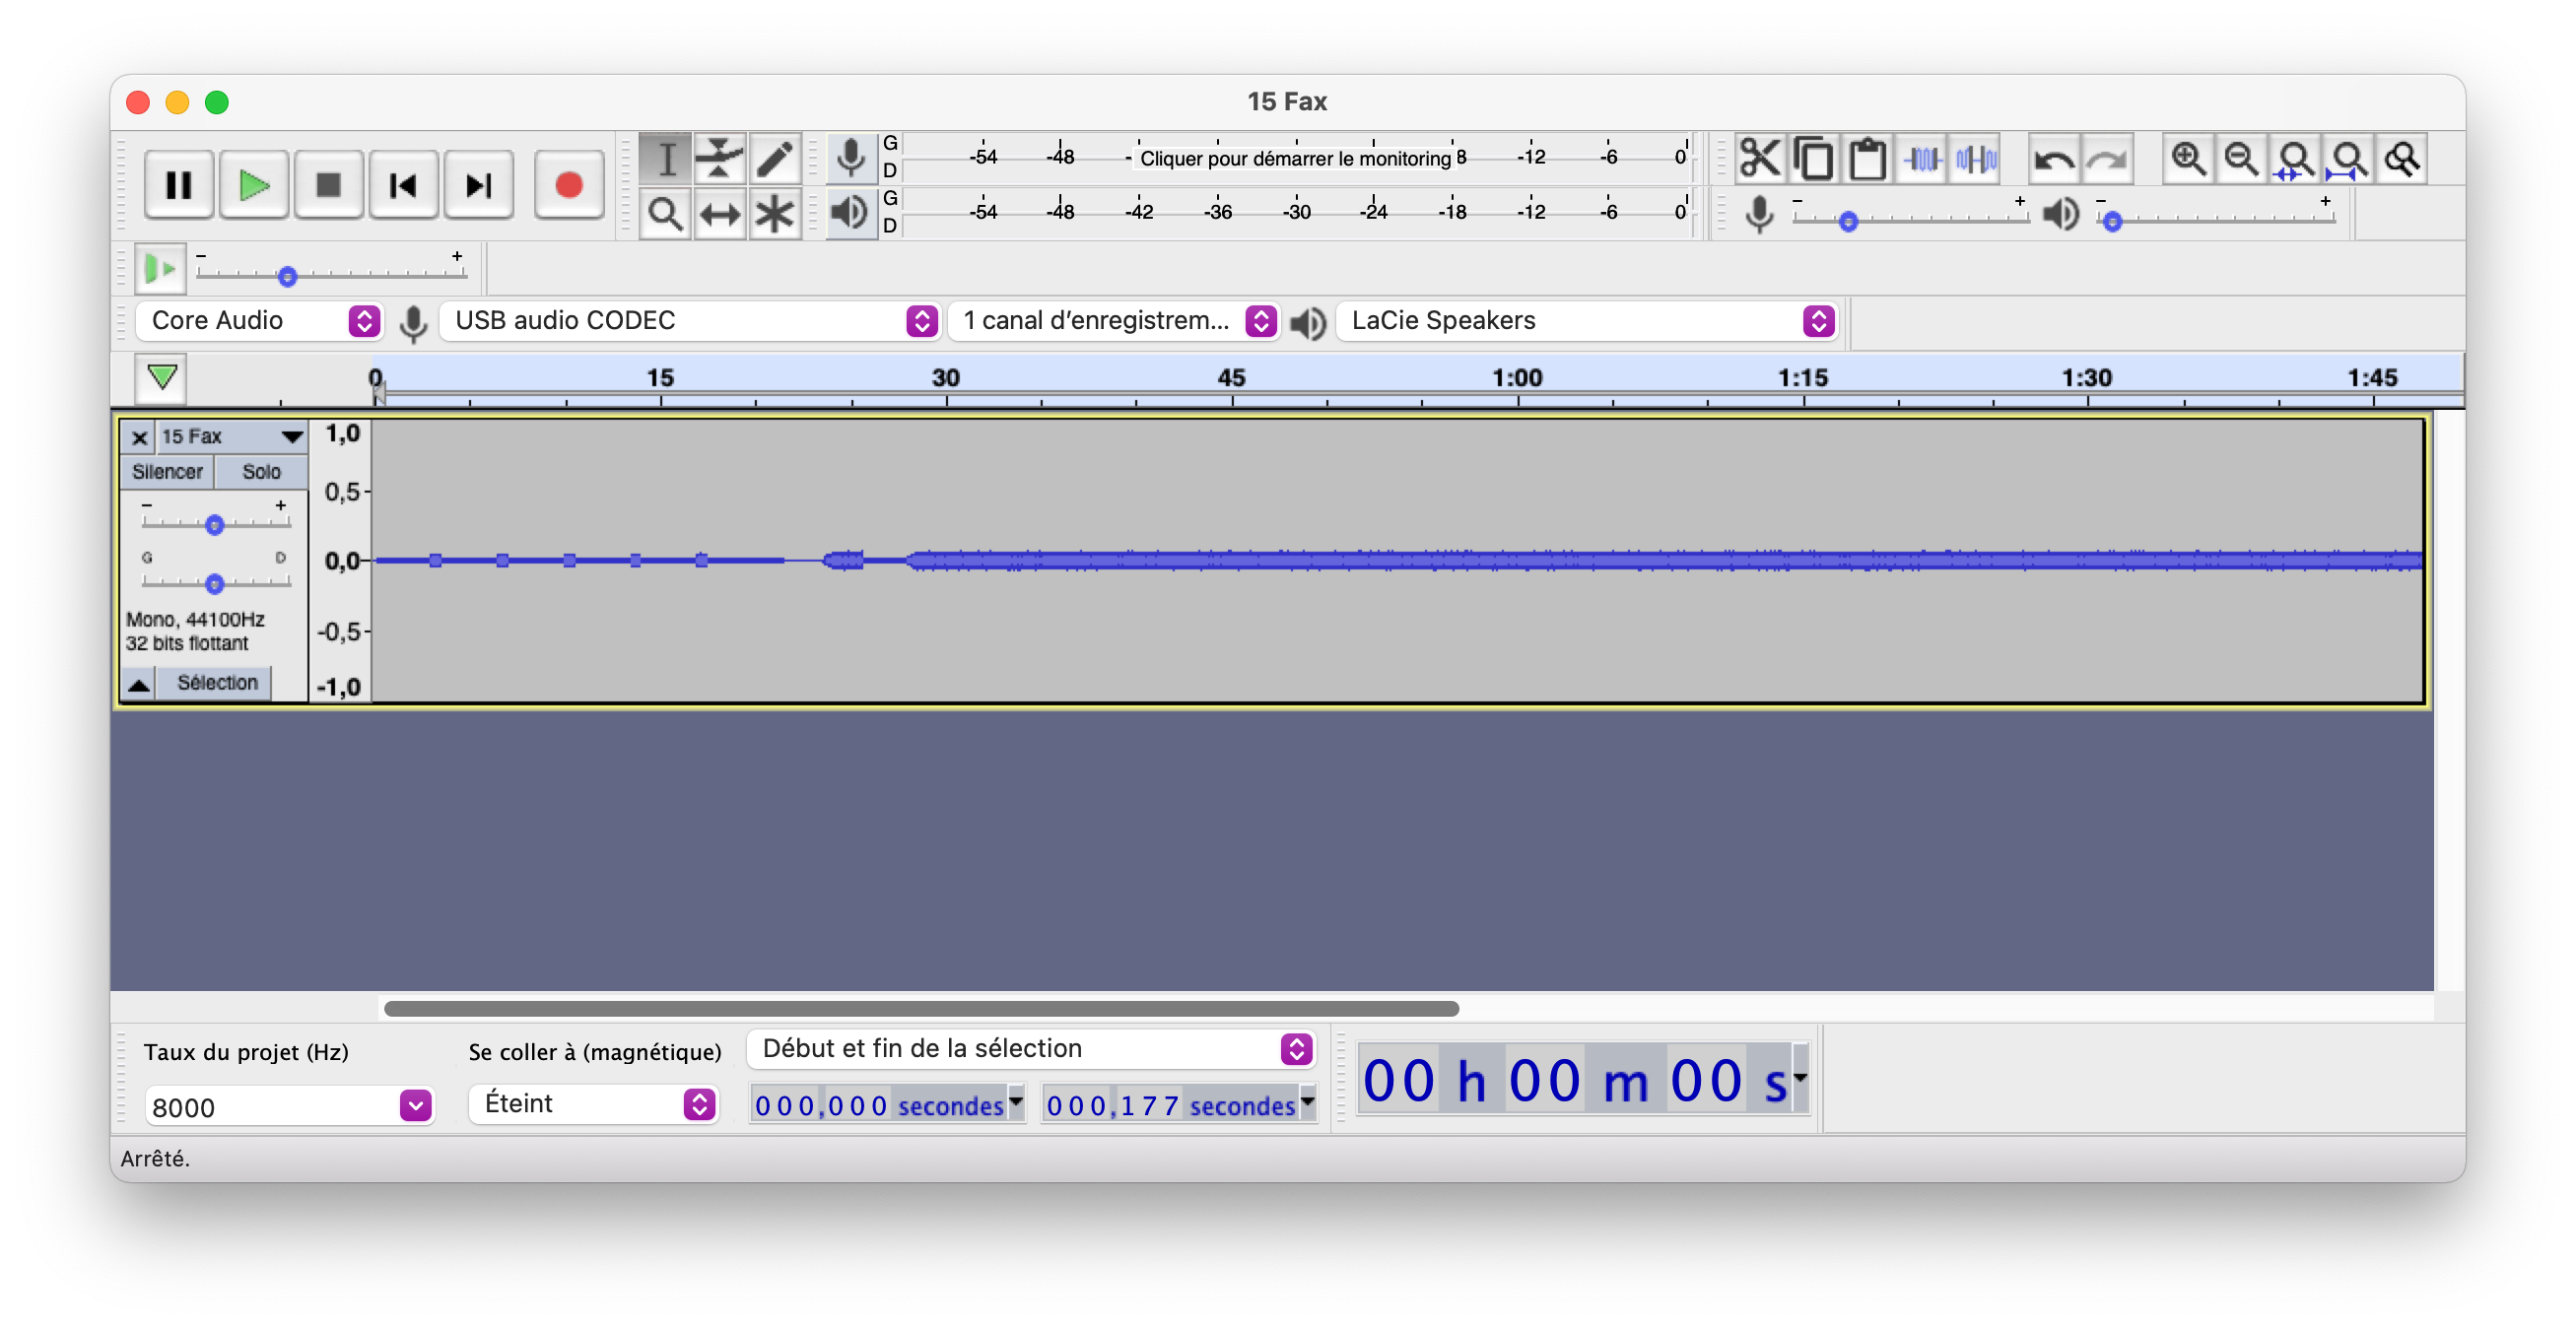The height and width of the screenshot is (1328, 2576).
Task: Select the Zoom (magnifier) tool
Action: [x=665, y=213]
